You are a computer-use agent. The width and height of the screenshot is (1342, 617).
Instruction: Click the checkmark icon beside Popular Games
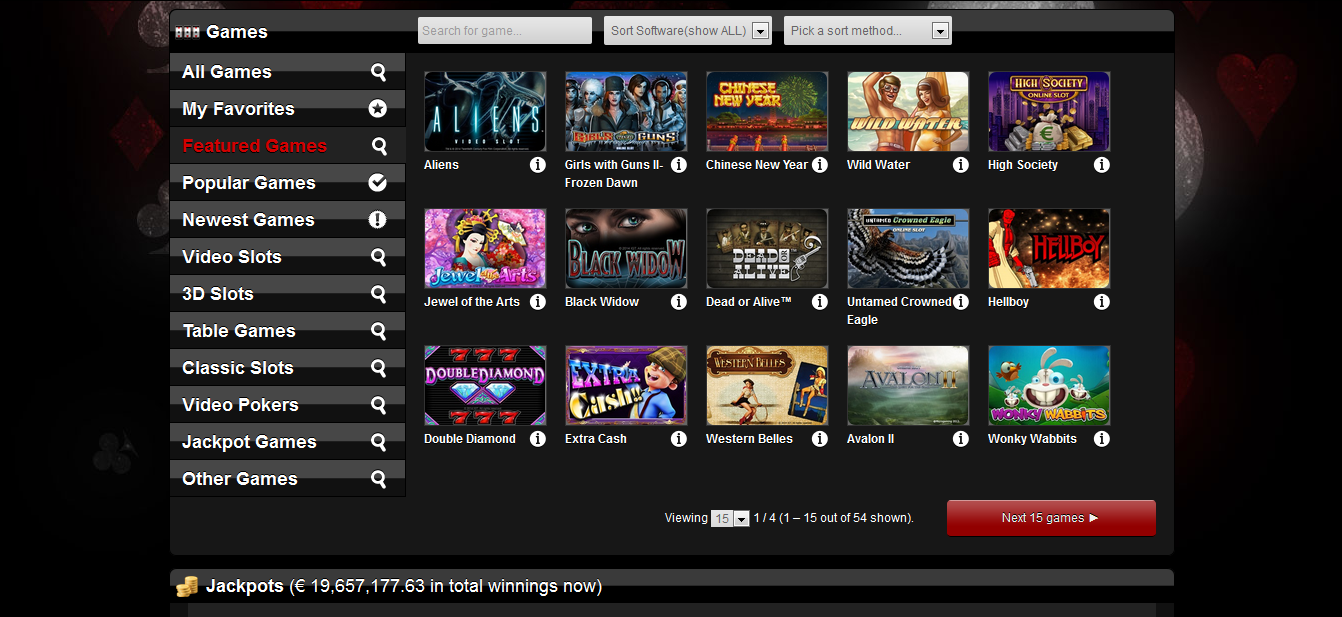point(377,183)
